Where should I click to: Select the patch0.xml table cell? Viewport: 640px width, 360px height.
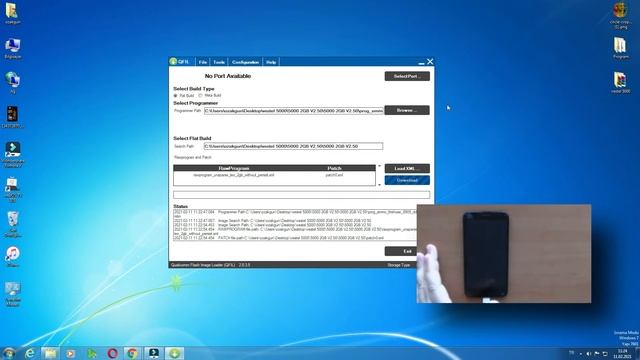(x=334, y=175)
